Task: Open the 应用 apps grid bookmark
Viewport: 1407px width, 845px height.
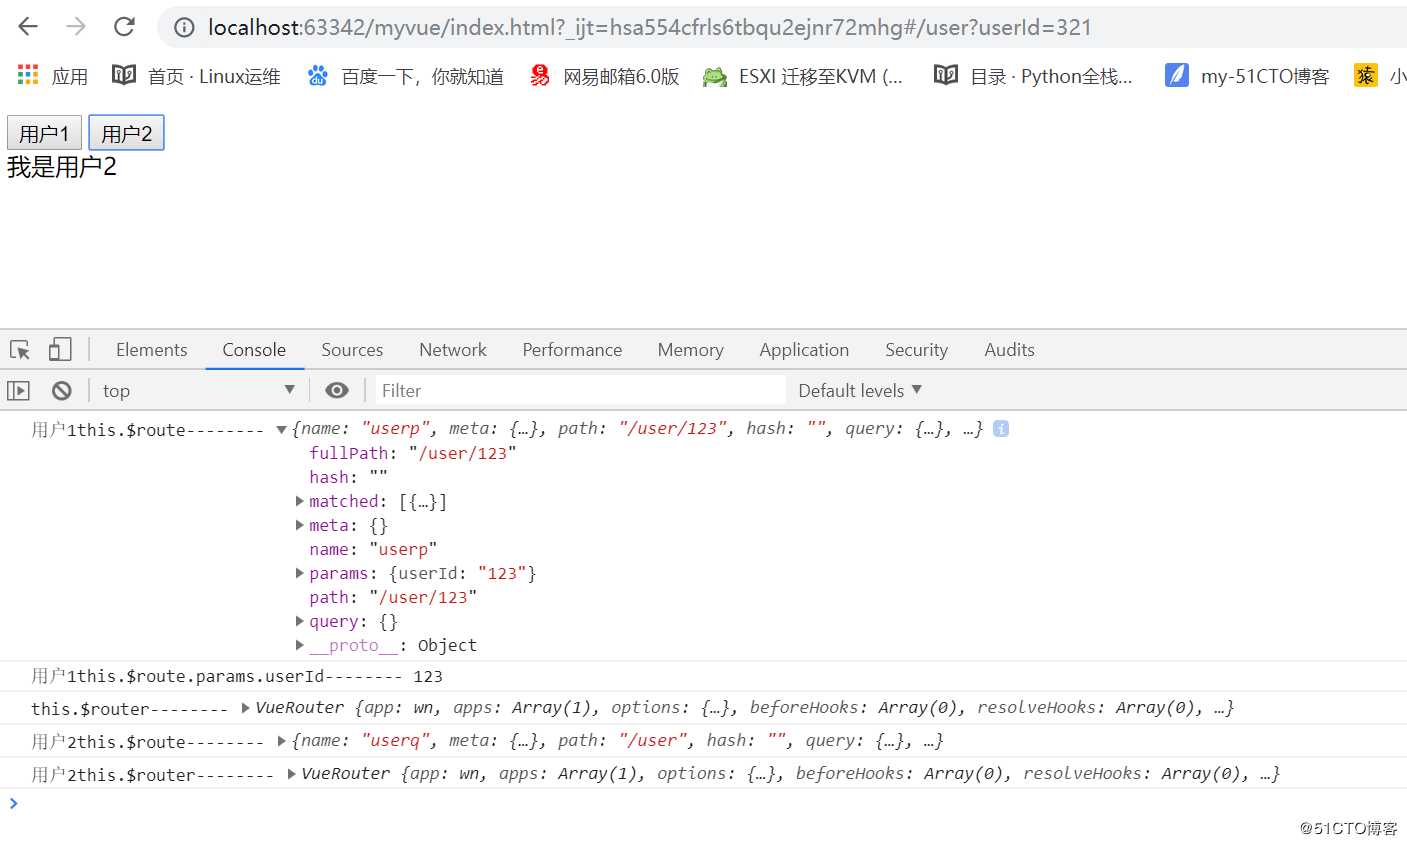Action: [x=52, y=76]
